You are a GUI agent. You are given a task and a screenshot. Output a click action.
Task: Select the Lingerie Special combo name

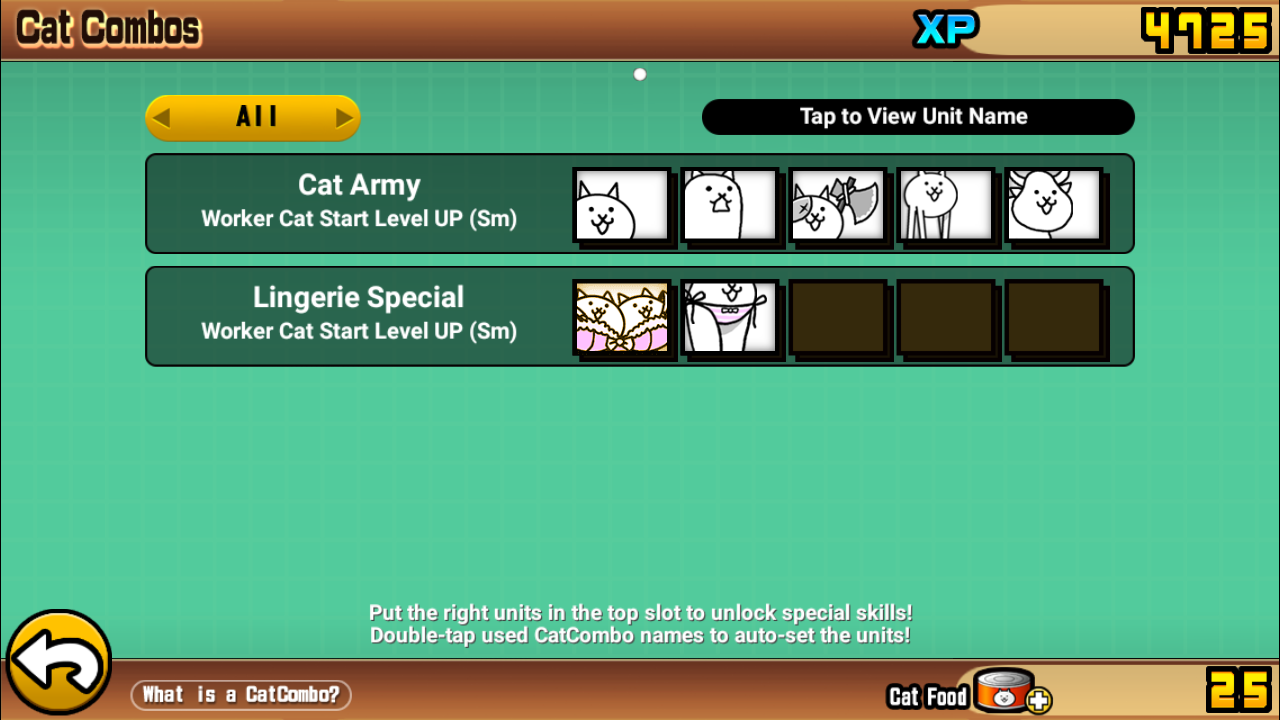(x=359, y=297)
